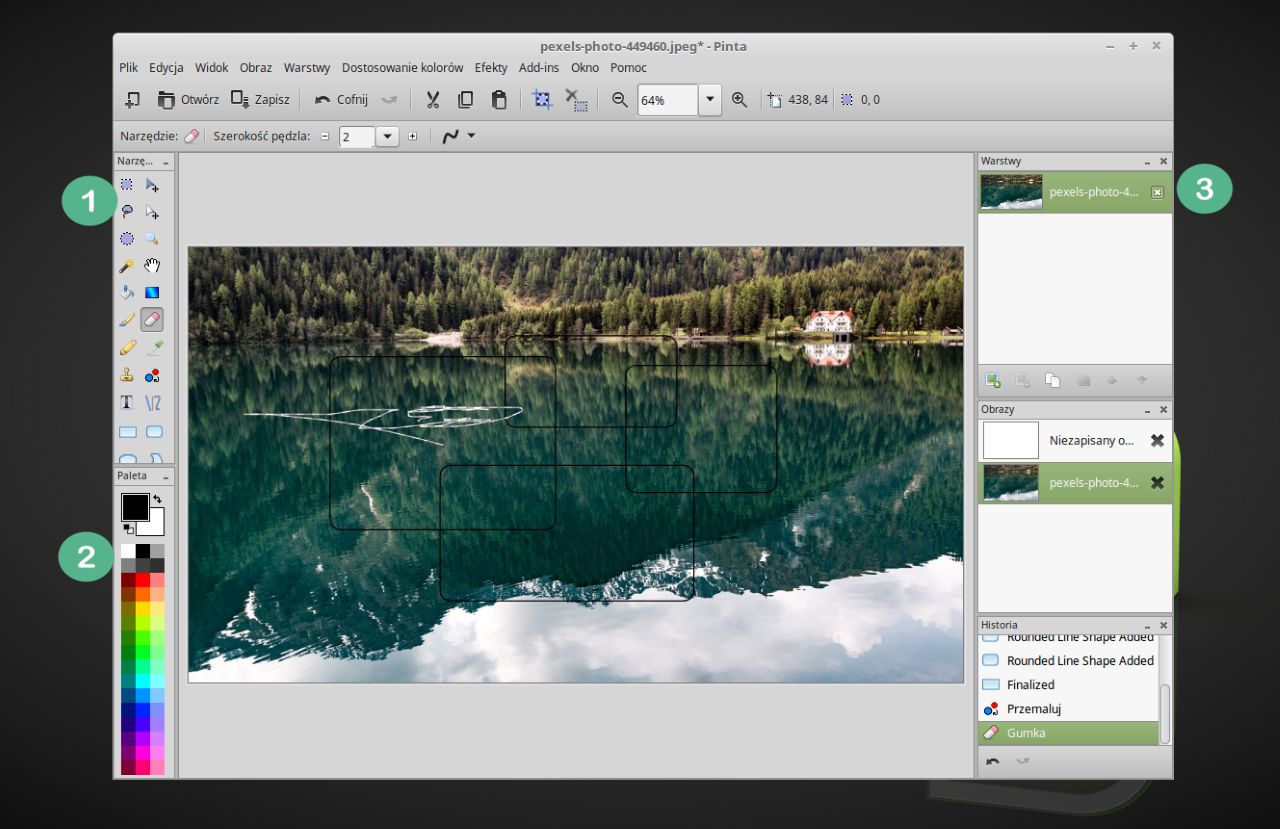Select the Text tool
This screenshot has height=829, width=1280.
127,403
